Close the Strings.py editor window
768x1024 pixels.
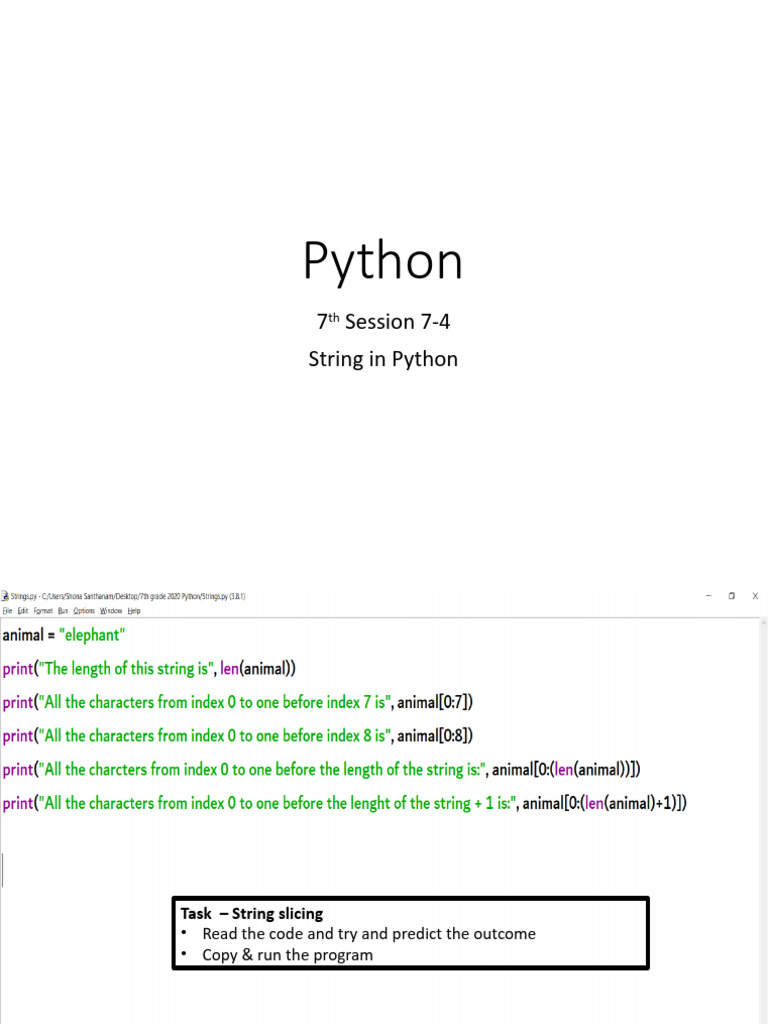(x=755, y=596)
